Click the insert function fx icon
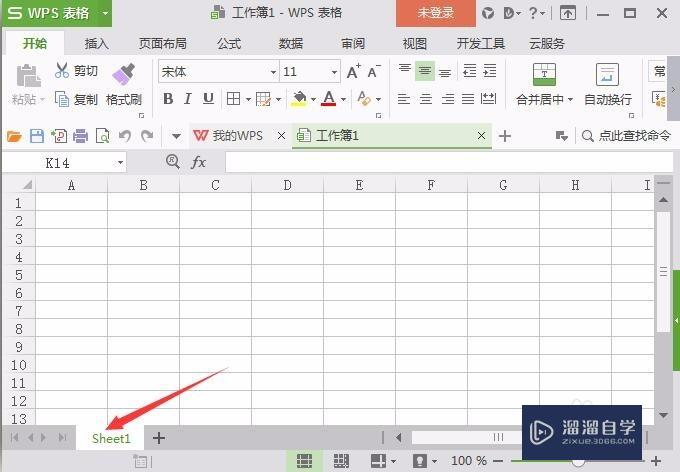This screenshot has height=472, width=680. tap(198, 163)
